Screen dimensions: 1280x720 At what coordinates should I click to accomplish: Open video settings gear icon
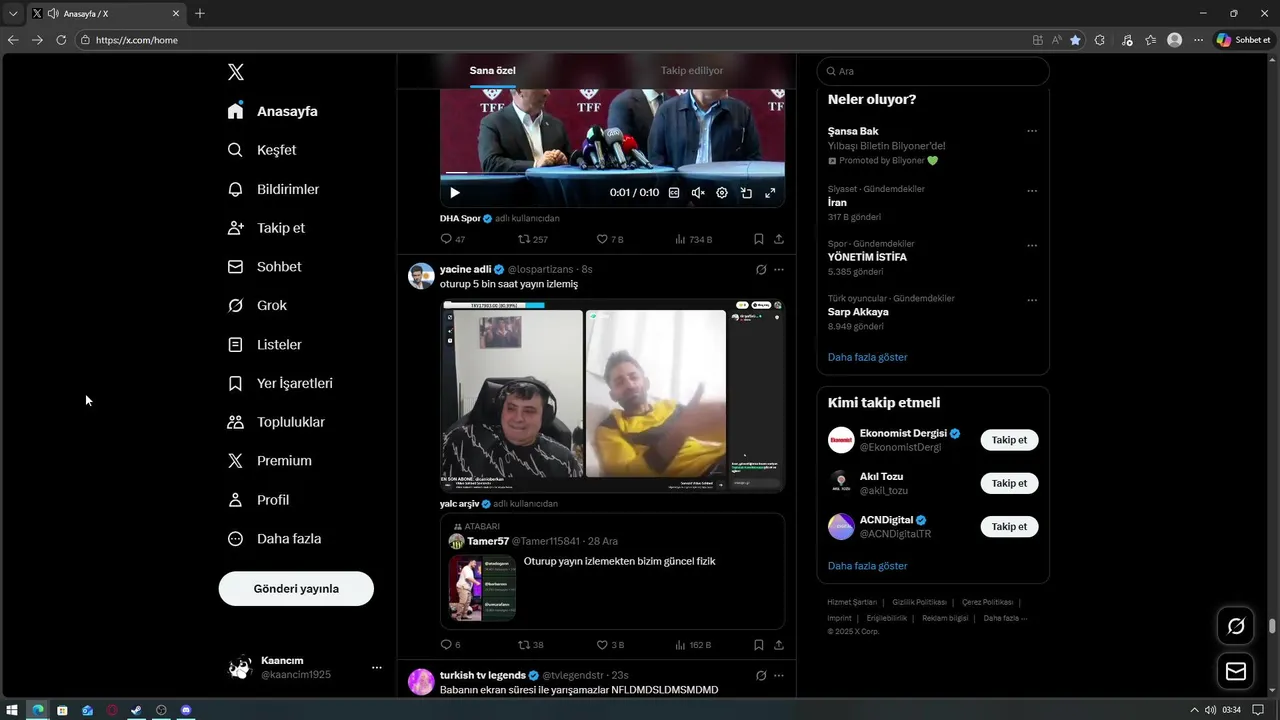(722, 193)
